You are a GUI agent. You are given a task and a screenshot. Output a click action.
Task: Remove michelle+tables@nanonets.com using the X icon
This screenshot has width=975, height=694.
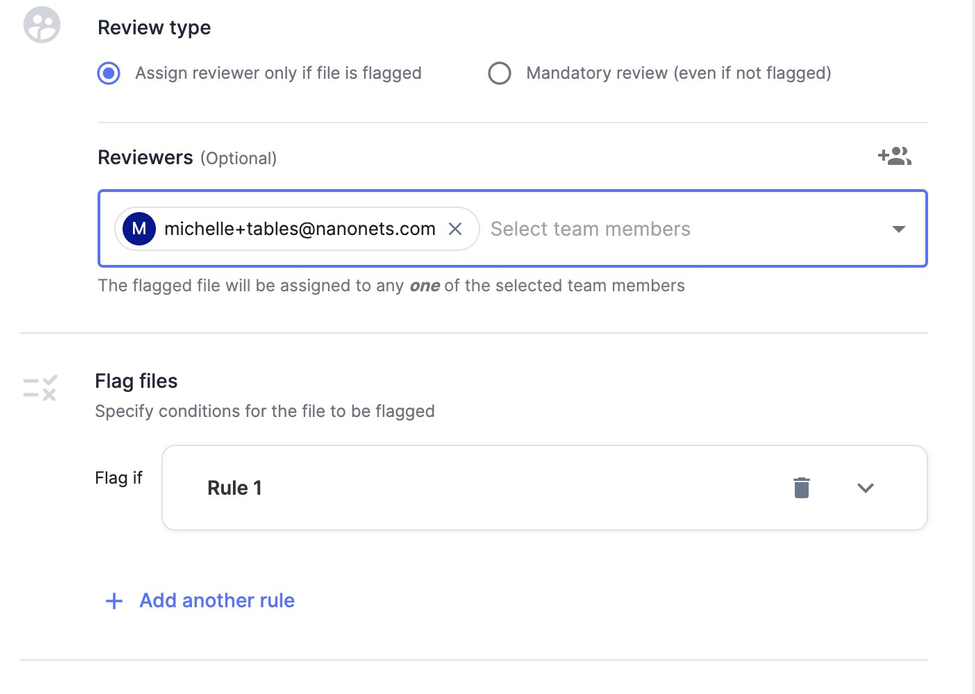(455, 228)
